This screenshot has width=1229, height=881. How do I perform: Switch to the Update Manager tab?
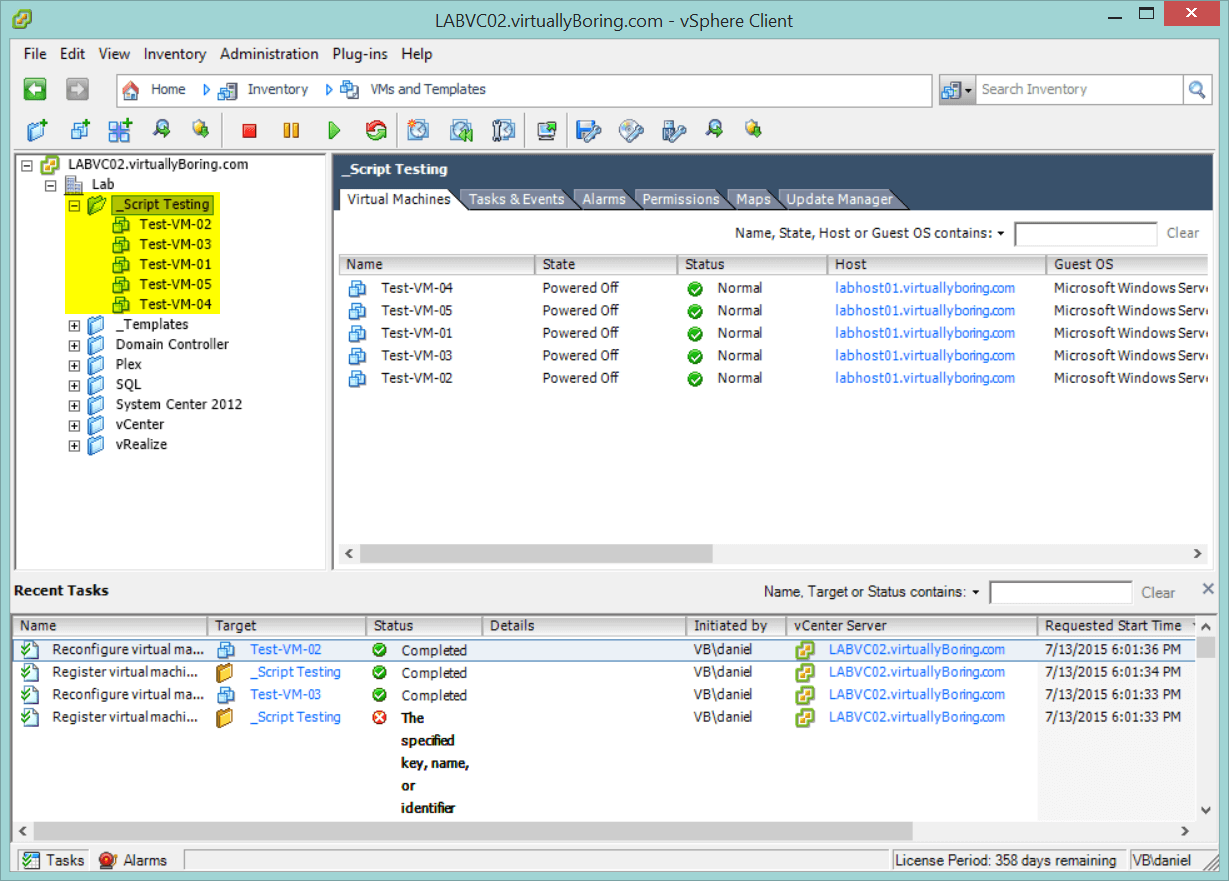point(840,199)
